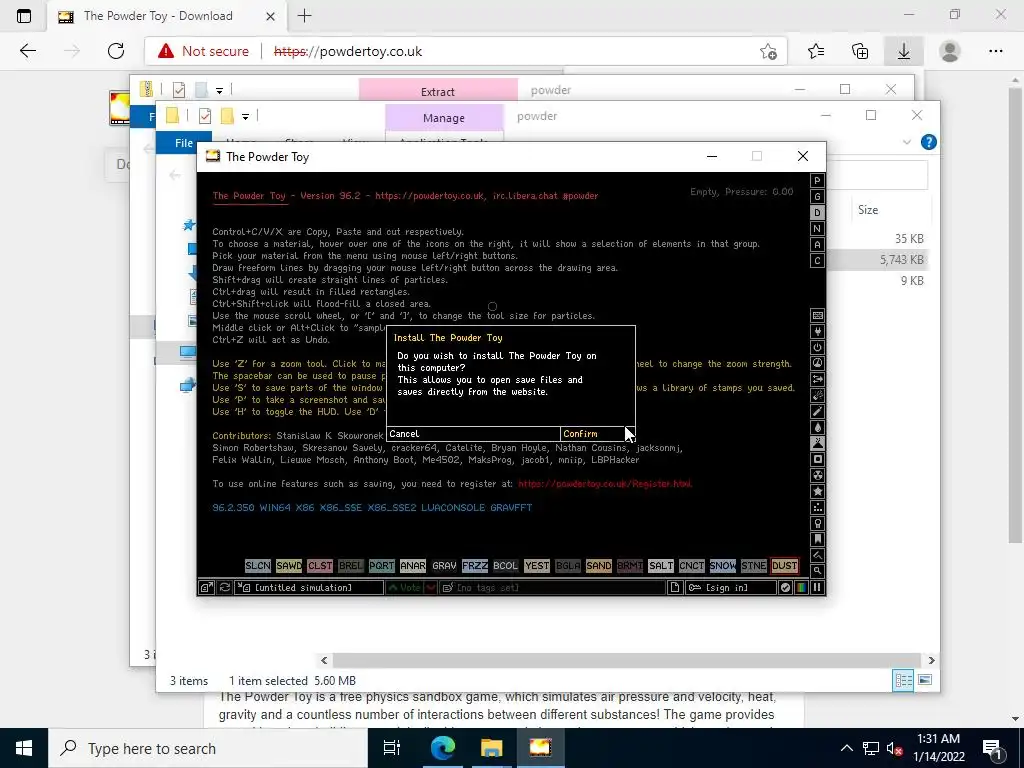Open the Force elements arrows icon
The height and width of the screenshot is (768, 1024).
(x=817, y=379)
